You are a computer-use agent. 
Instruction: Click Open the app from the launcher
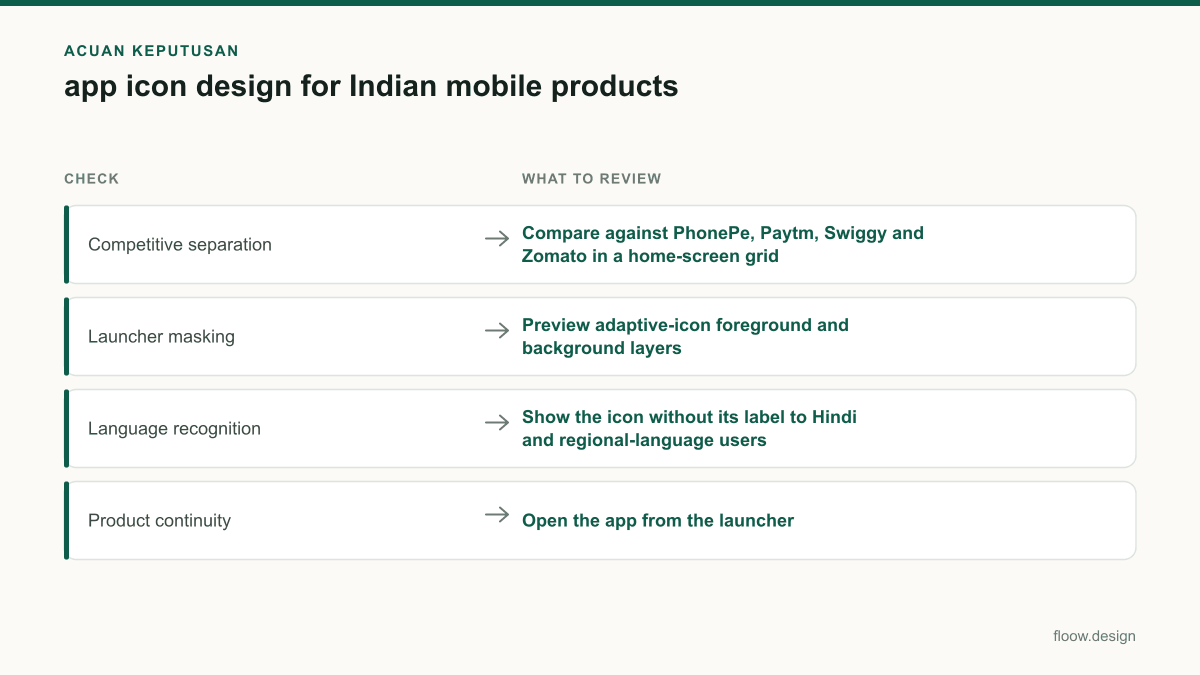point(658,520)
